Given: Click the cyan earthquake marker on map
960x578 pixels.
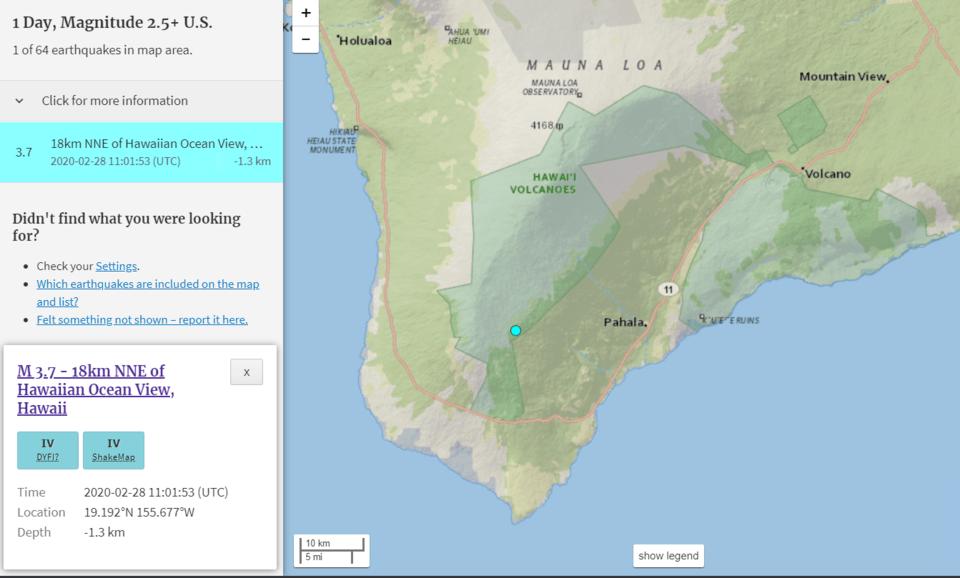Looking at the screenshot, I should 516,330.
